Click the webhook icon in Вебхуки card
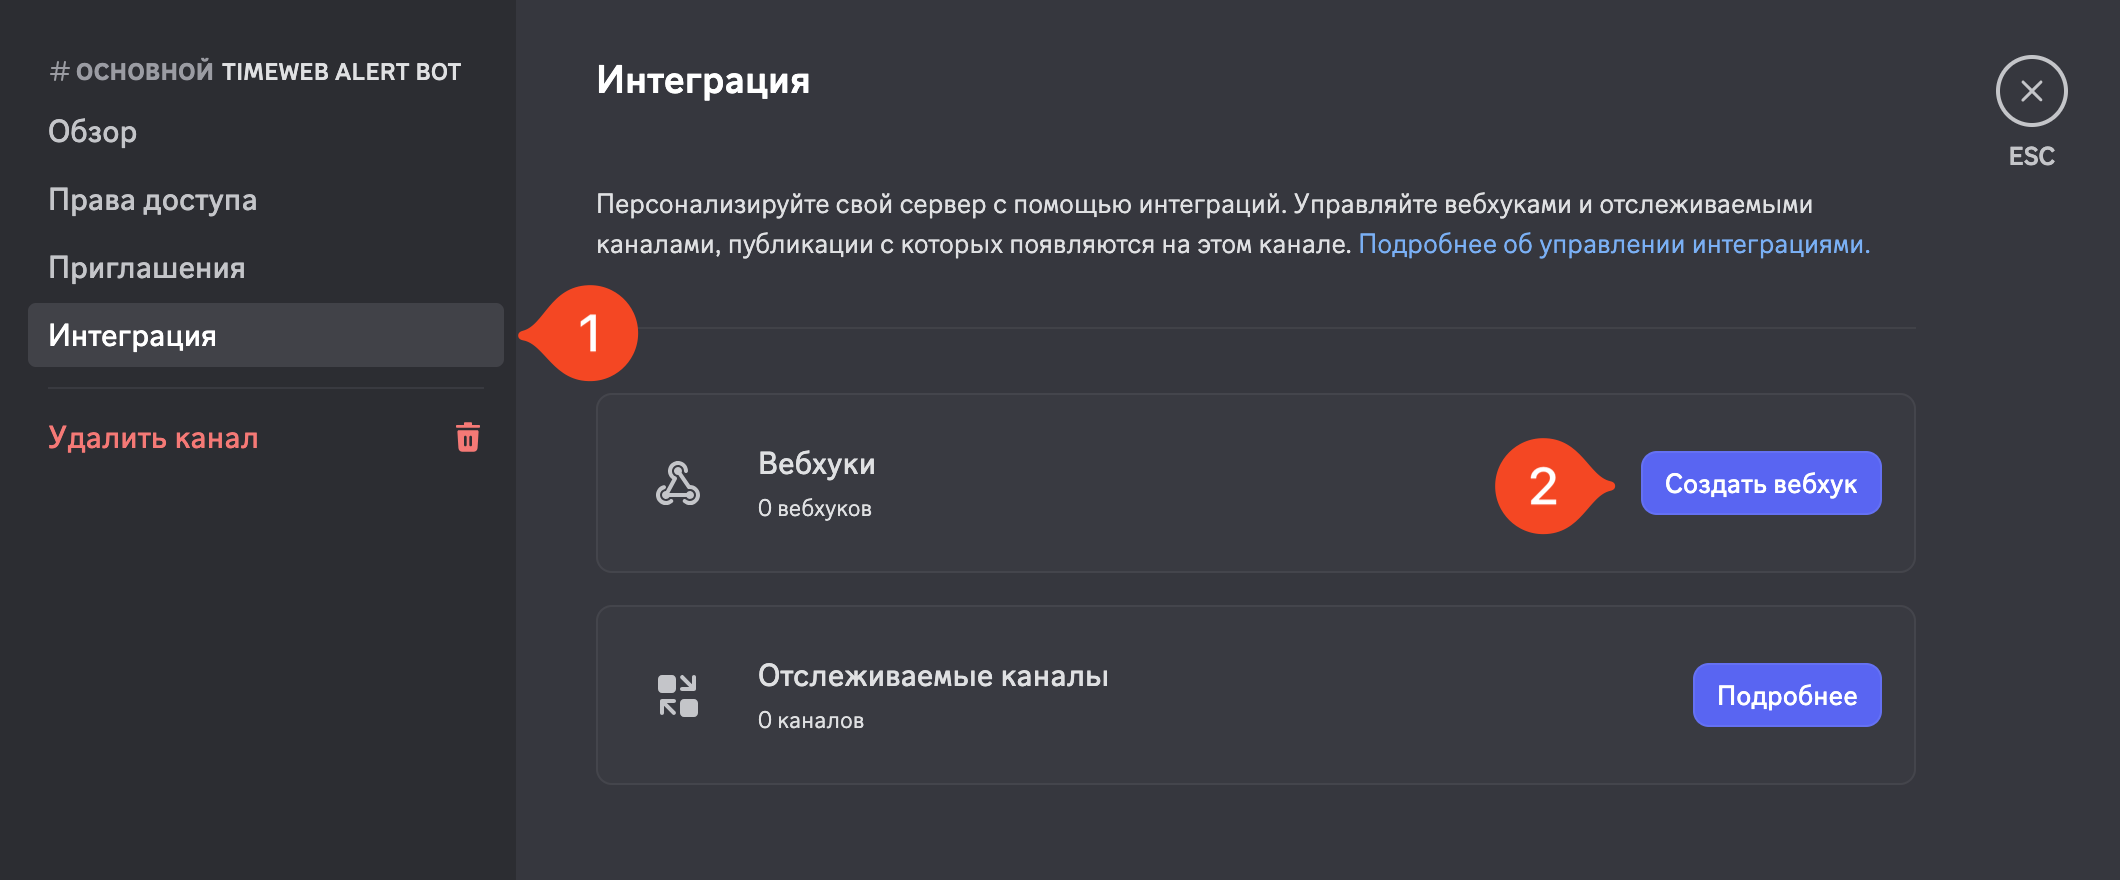2120x880 pixels. tap(678, 483)
